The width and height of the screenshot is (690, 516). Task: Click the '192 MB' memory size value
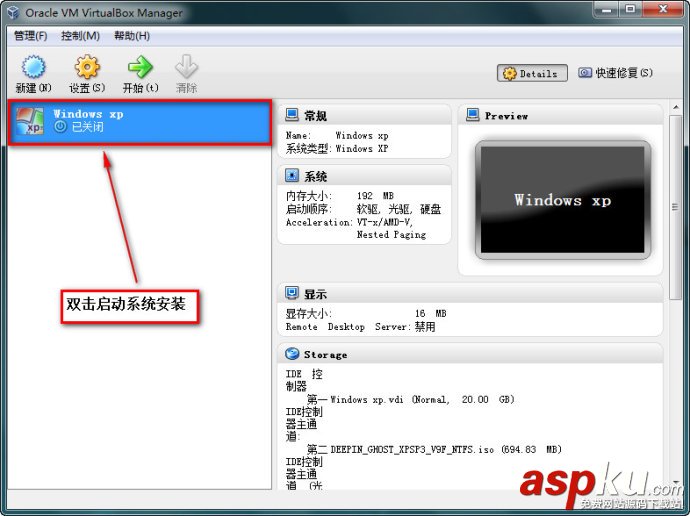coord(375,195)
